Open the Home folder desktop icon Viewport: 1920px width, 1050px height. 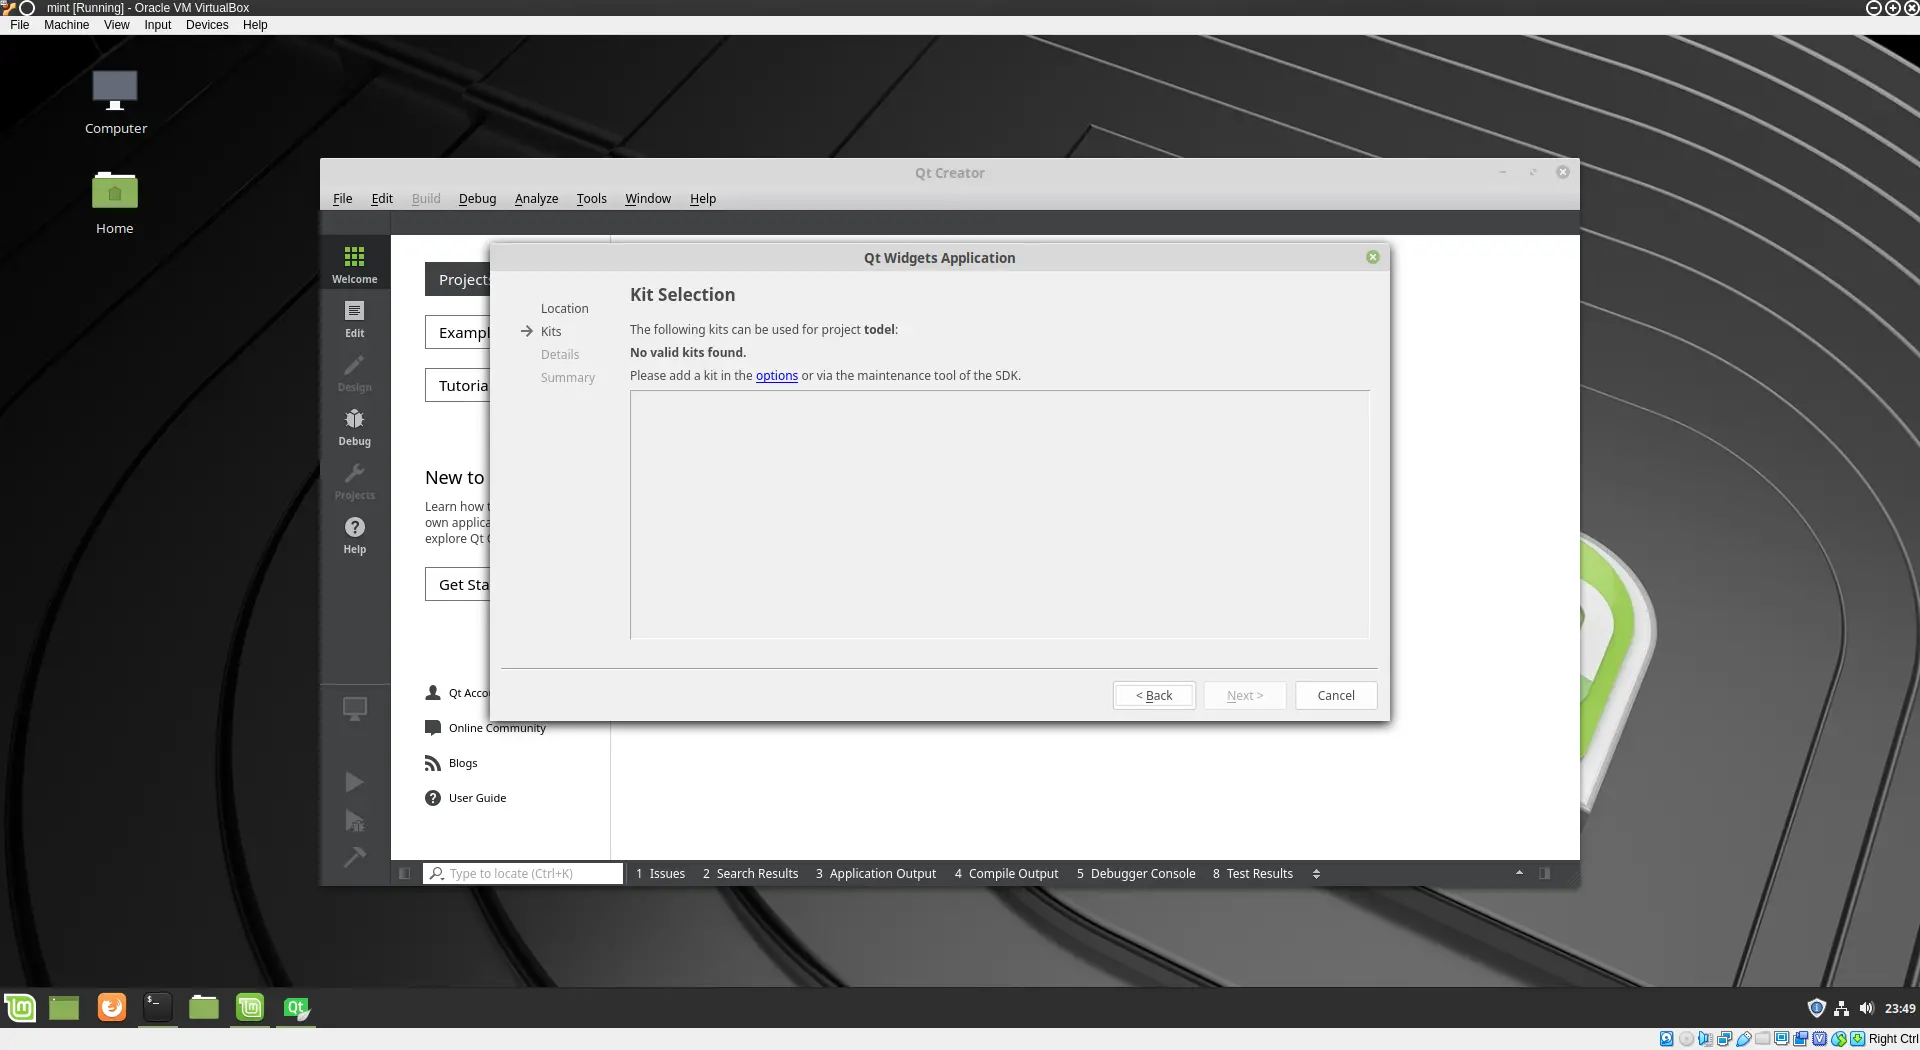115,203
